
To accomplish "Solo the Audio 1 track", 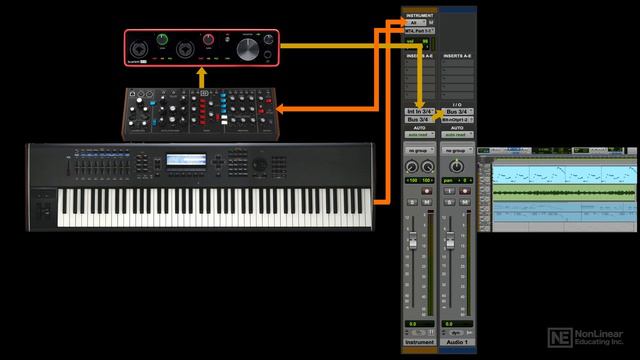I will [x=449, y=202].
